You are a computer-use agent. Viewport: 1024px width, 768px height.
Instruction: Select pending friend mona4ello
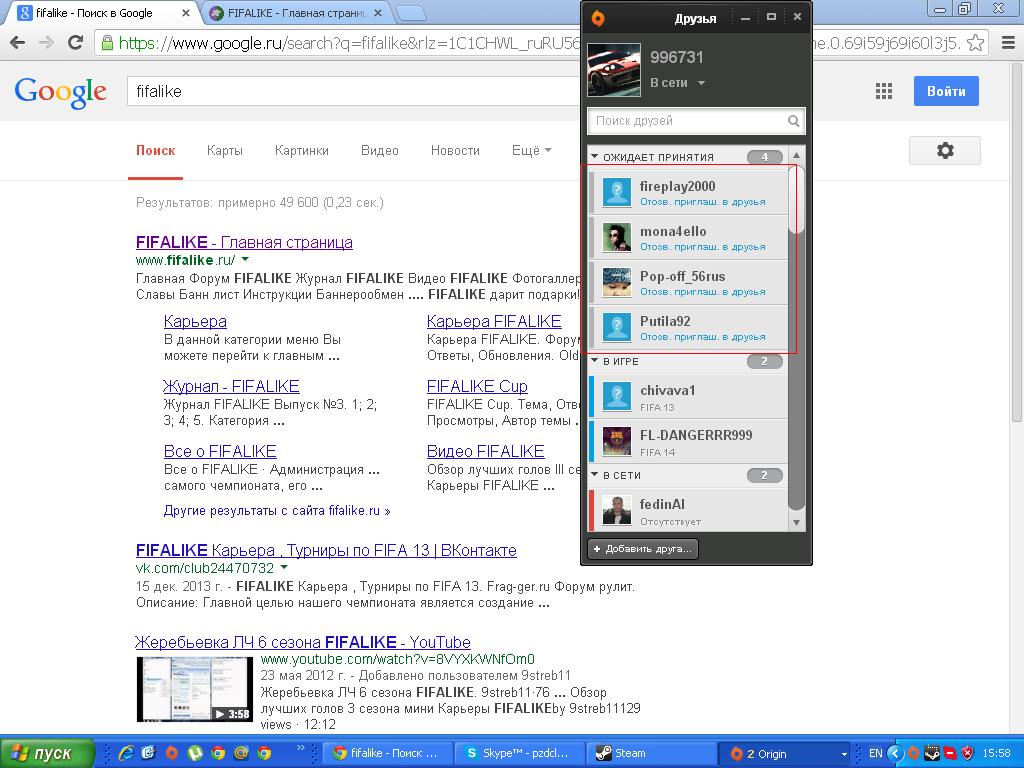[x=688, y=238]
